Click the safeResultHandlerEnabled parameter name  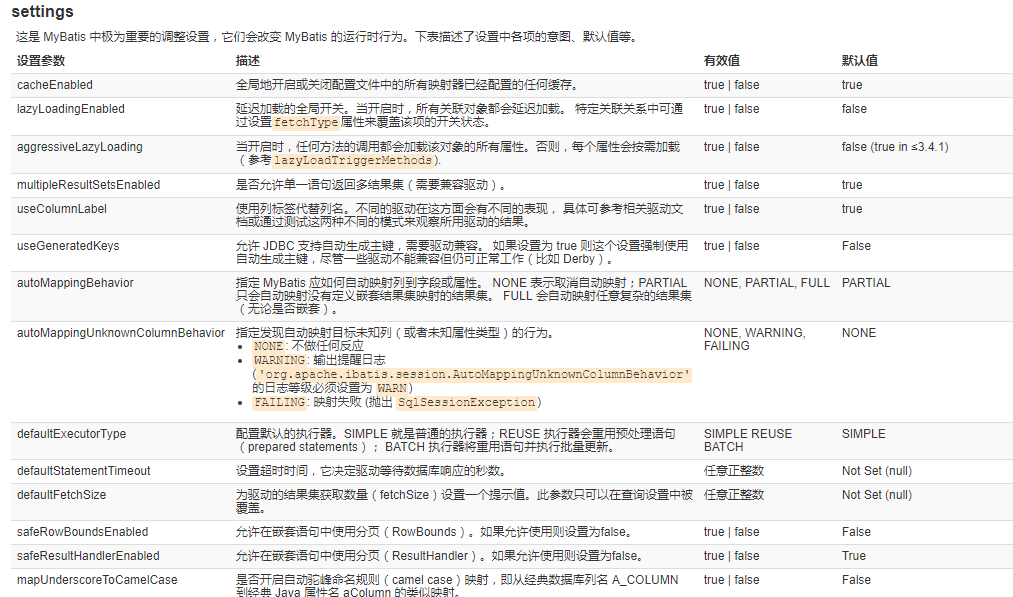click(x=88, y=556)
